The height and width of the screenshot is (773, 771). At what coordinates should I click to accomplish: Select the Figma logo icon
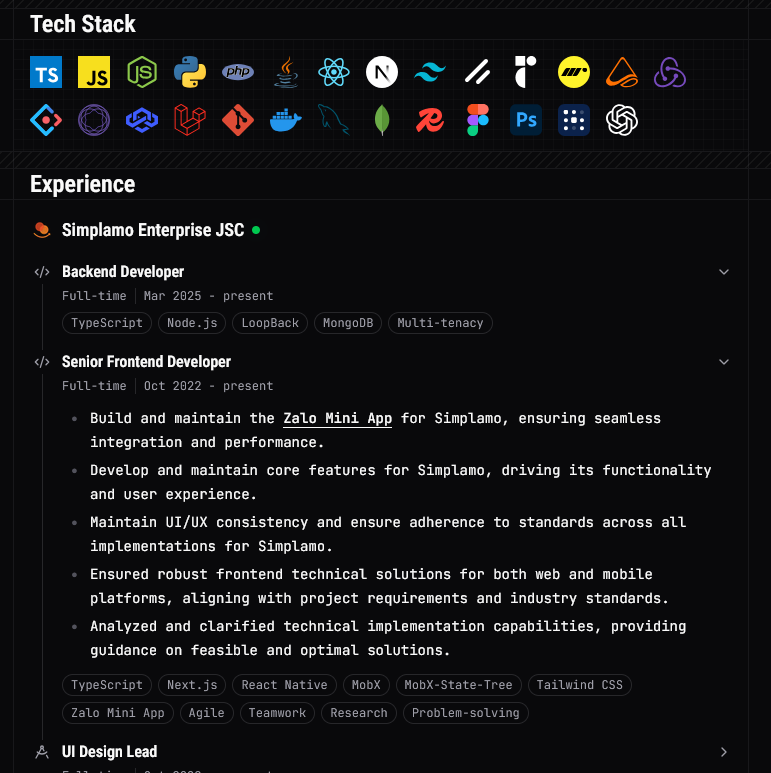click(478, 120)
